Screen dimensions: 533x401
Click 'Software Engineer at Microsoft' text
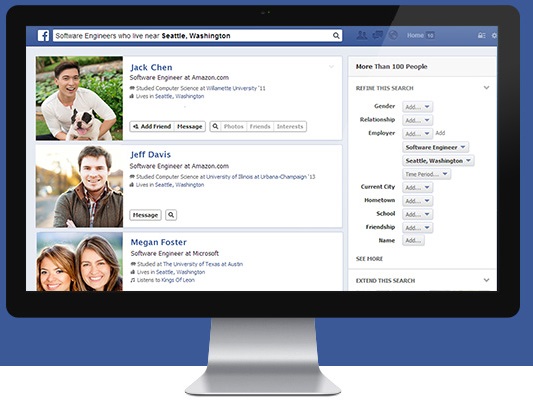coord(175,254)
